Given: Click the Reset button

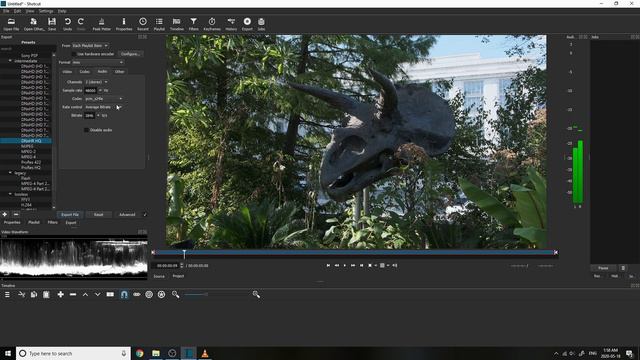Looking at the screenshot, I should click(98, 214).
